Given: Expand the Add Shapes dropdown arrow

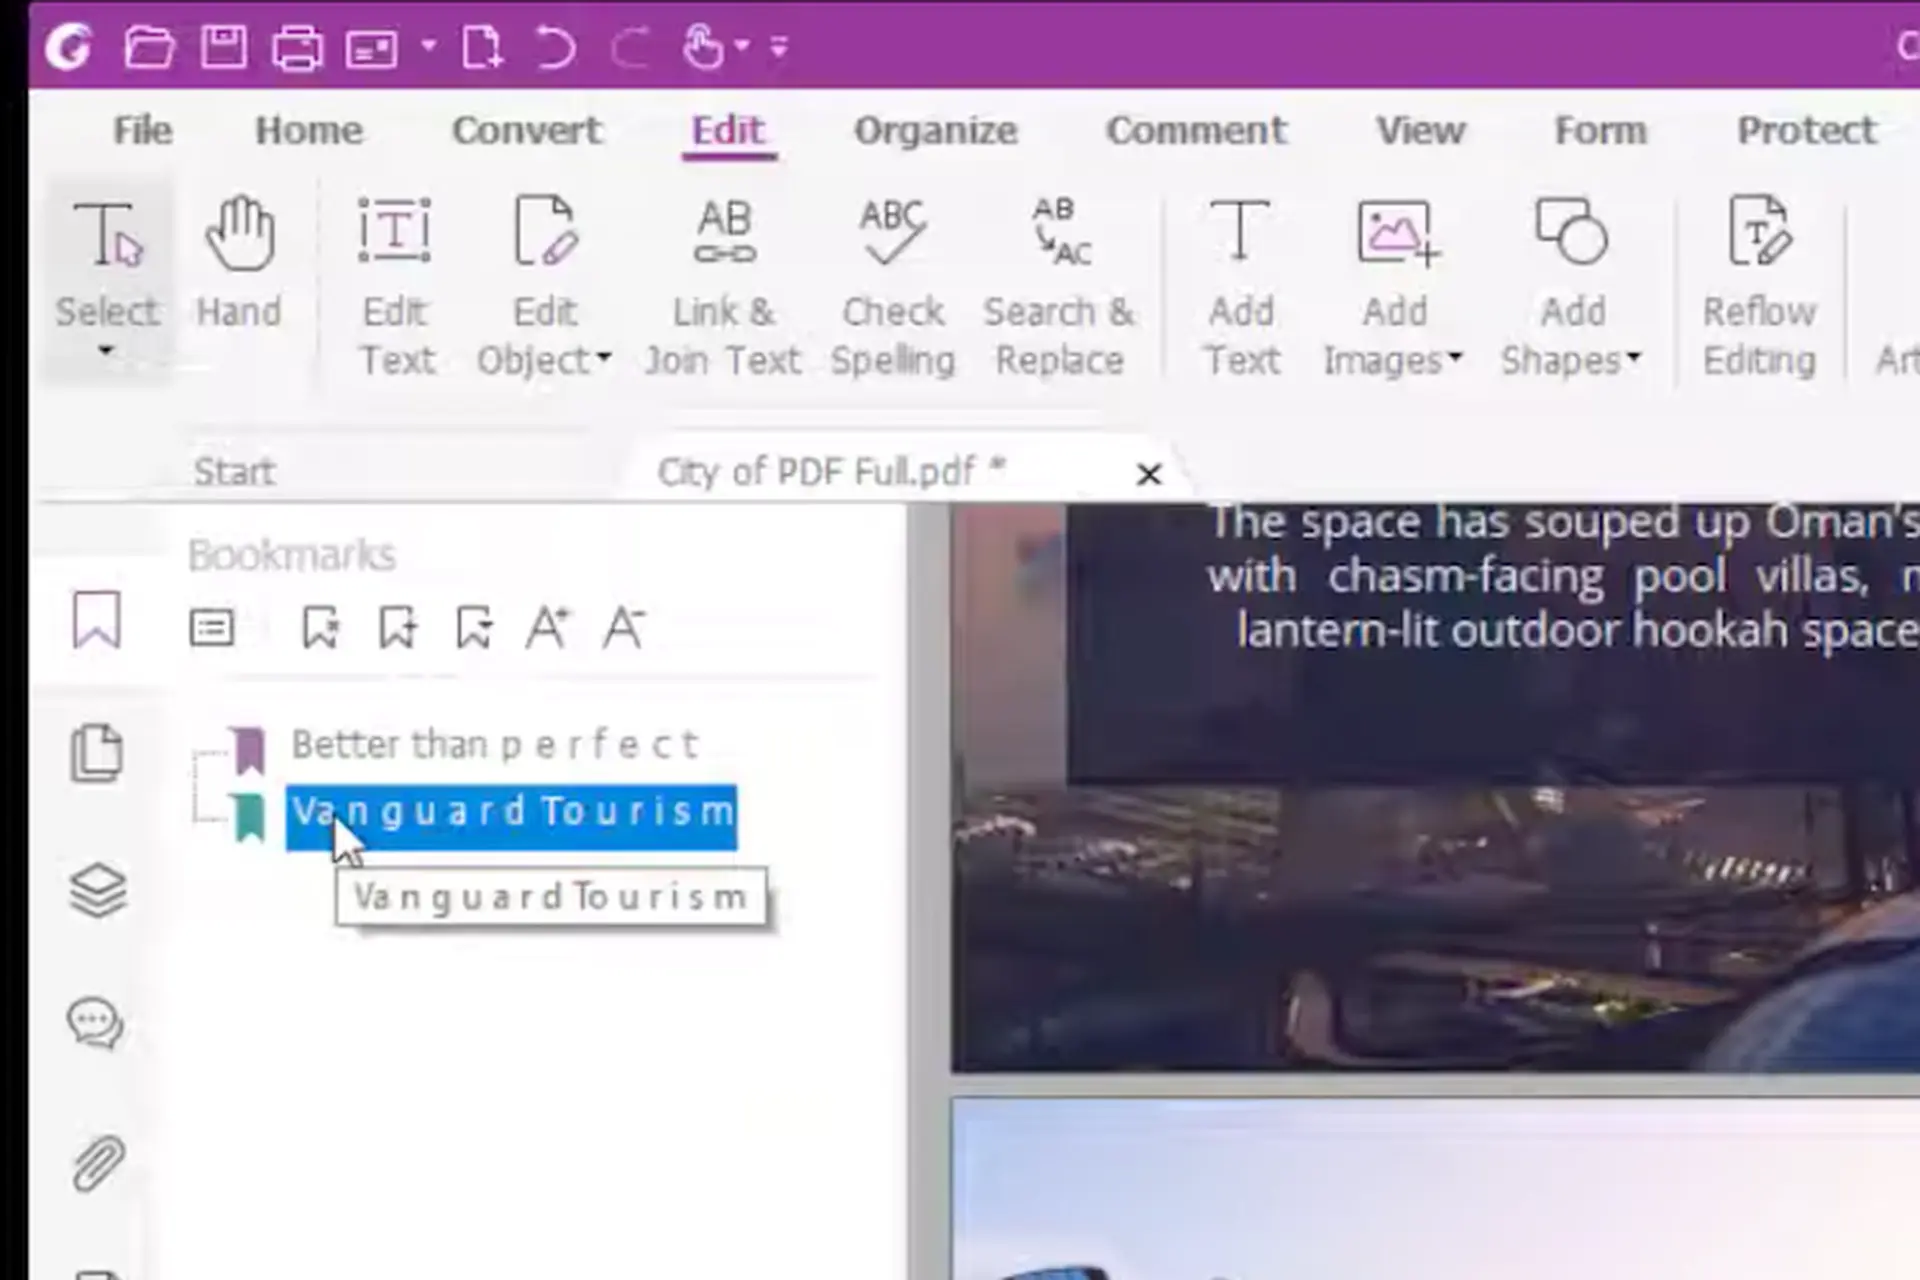Looking at the screenshot, I should (1633, 358).
